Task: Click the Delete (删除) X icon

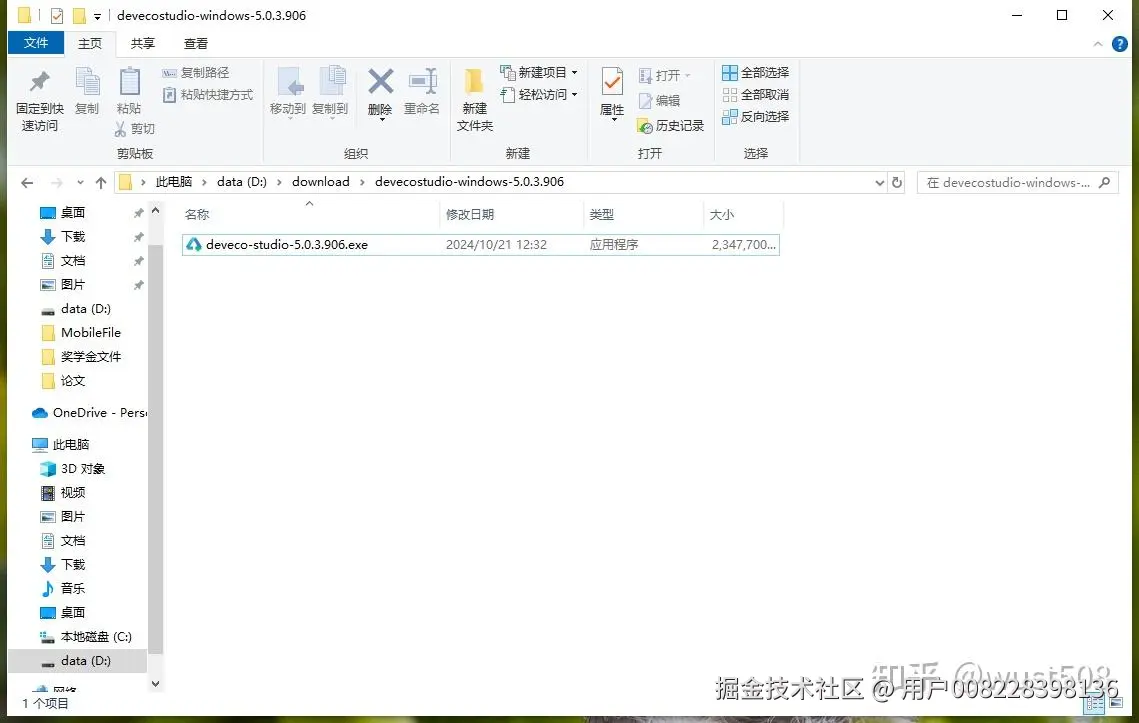Action: 381,81
